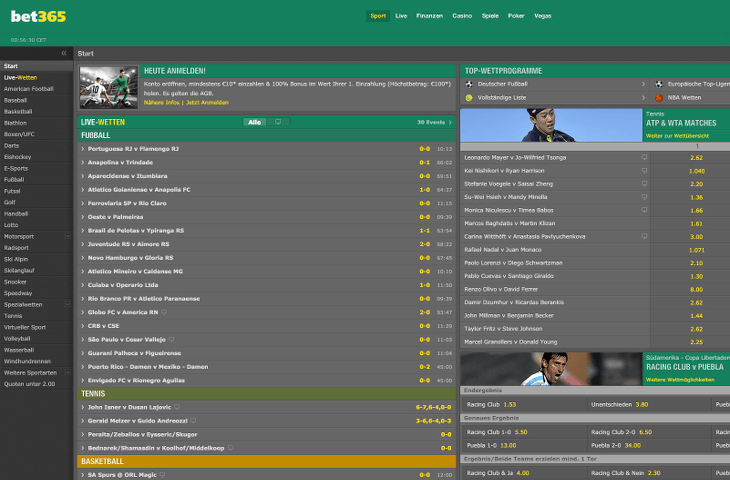Click Weiter zur Wettübersicht link

coord(677,136)
